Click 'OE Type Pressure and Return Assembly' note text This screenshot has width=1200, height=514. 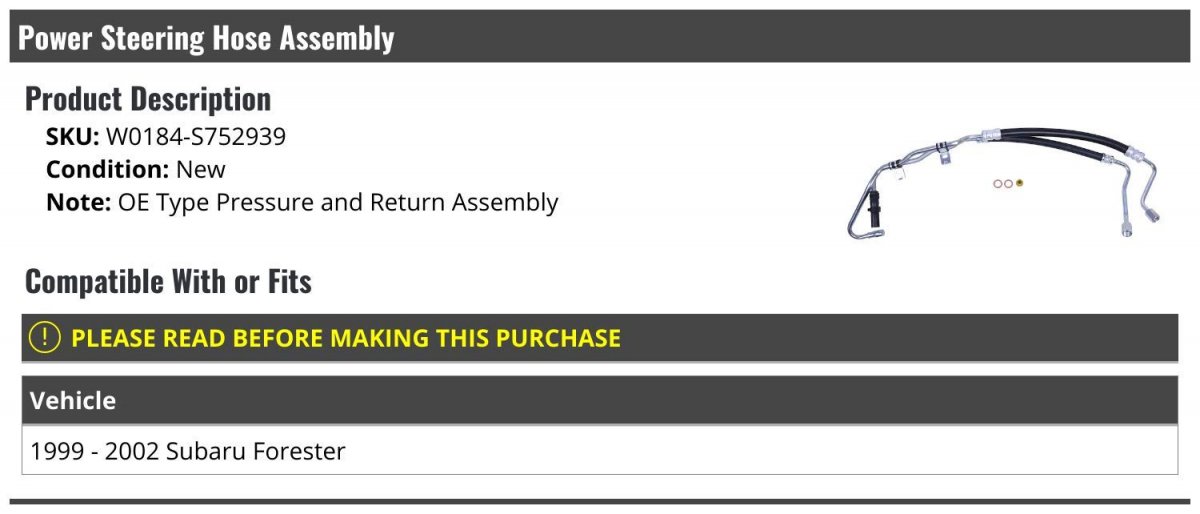tap(338, 202)
